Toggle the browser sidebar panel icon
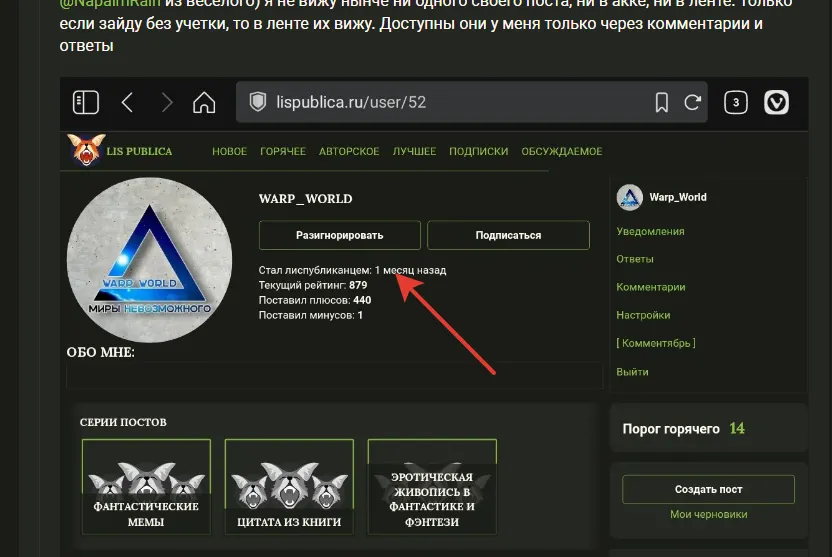This screenshot has height=557, width=832. click(x=86, y=102)
